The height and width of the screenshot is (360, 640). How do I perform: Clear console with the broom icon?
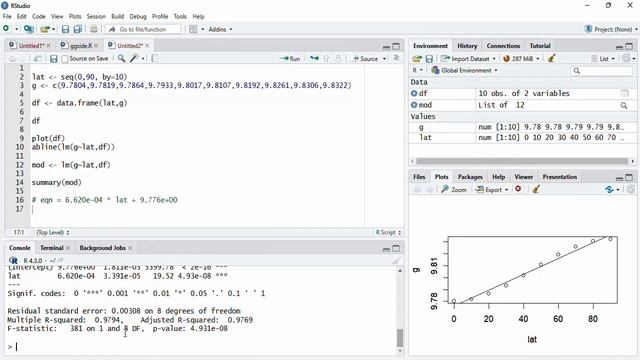[x=396, y=260]
